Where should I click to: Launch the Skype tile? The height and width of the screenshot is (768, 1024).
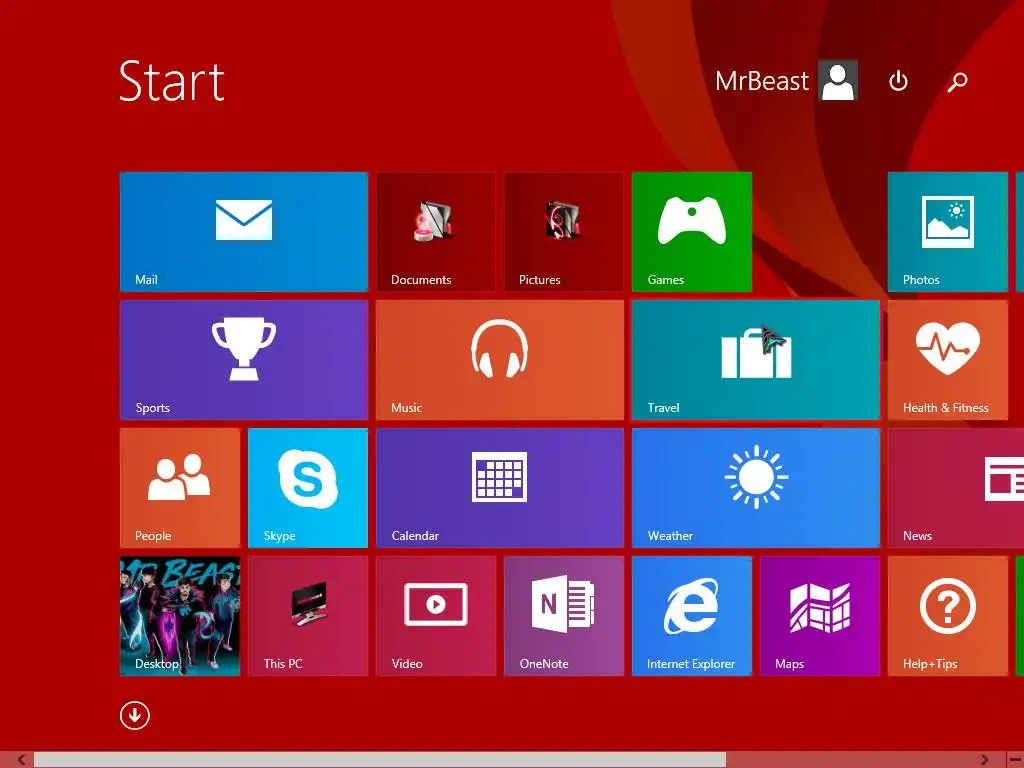coord(308,488)
